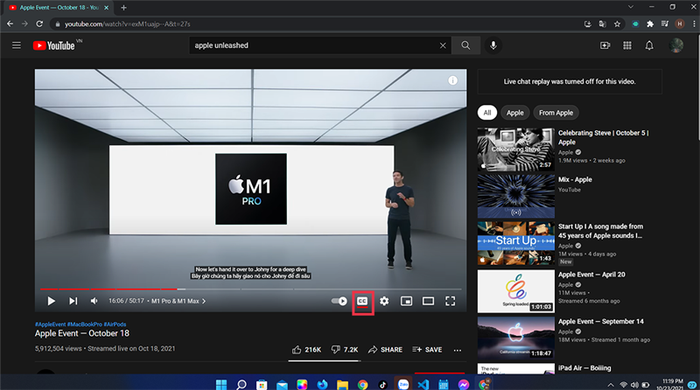Select the From Apple filter chip
This screenshot has height=390, width=700.
click(x=556, y=113)
